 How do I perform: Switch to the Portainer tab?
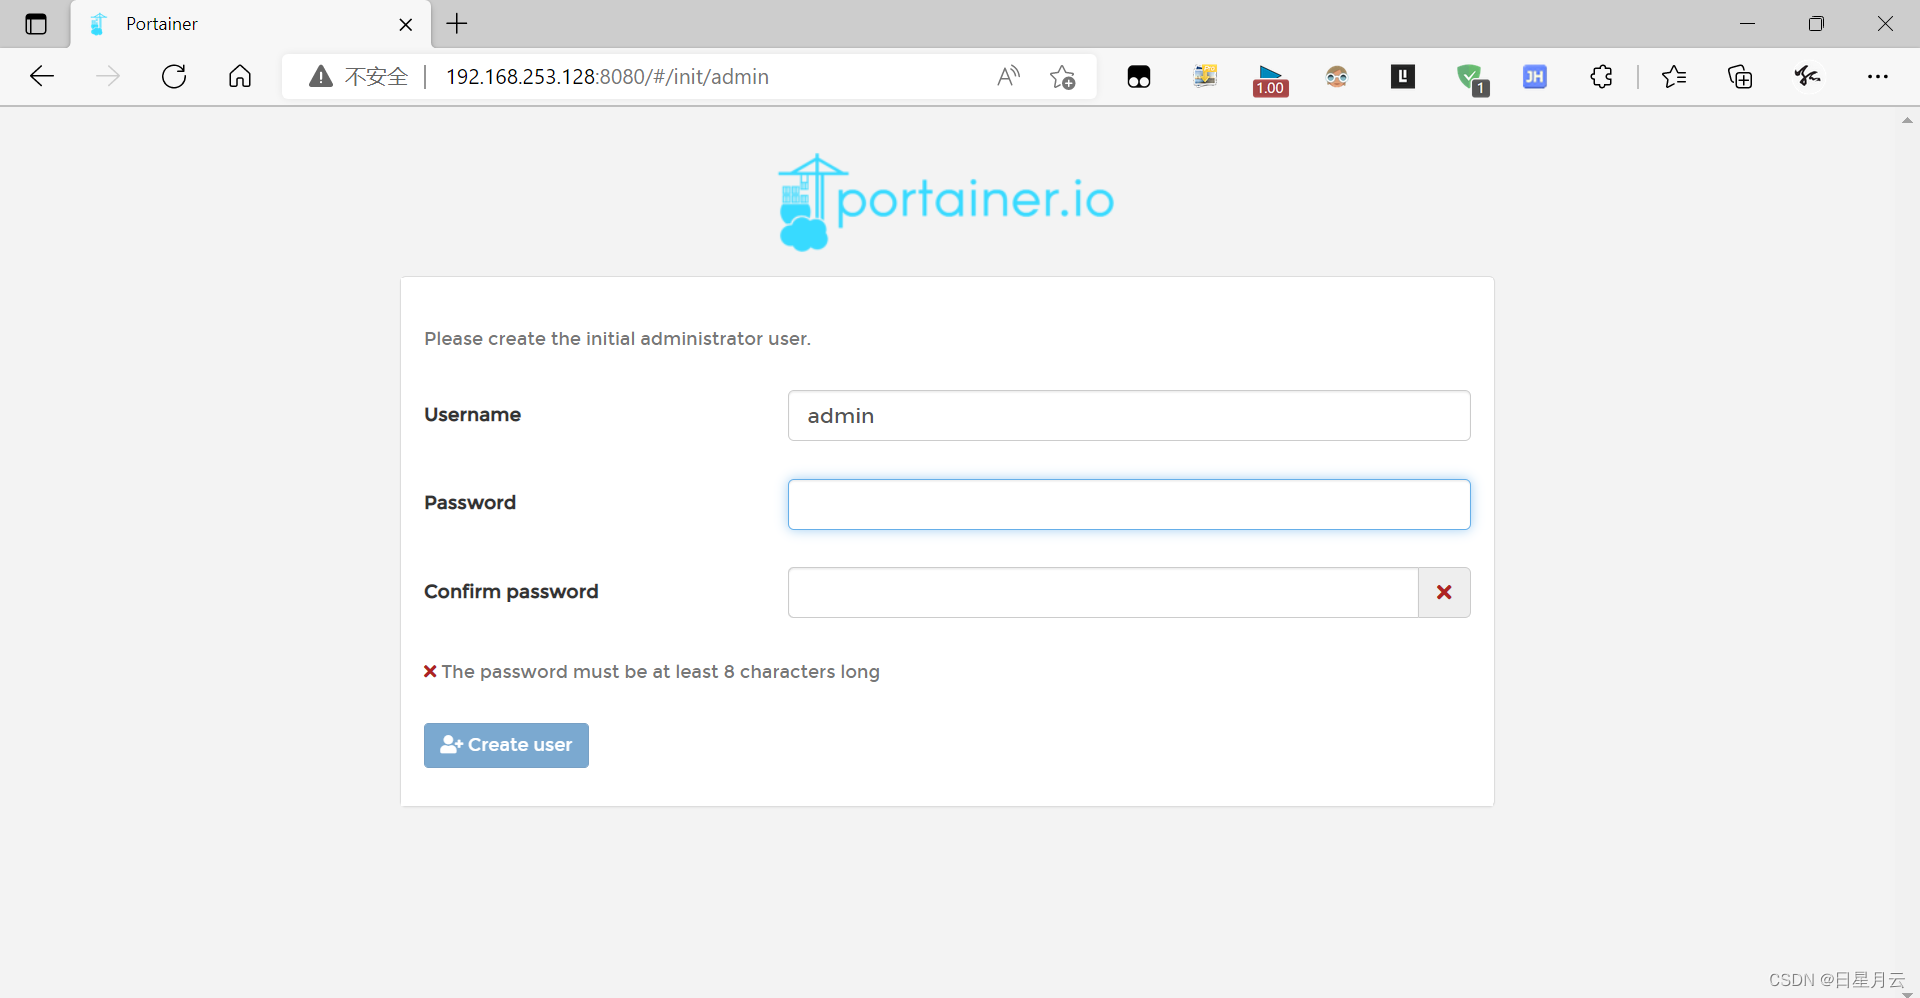pyautogui.click(x=200, y=24)
